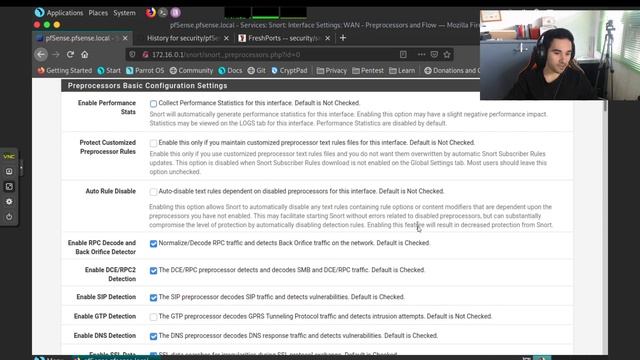Click the VNC power disconnect icon

coord(9,217)
